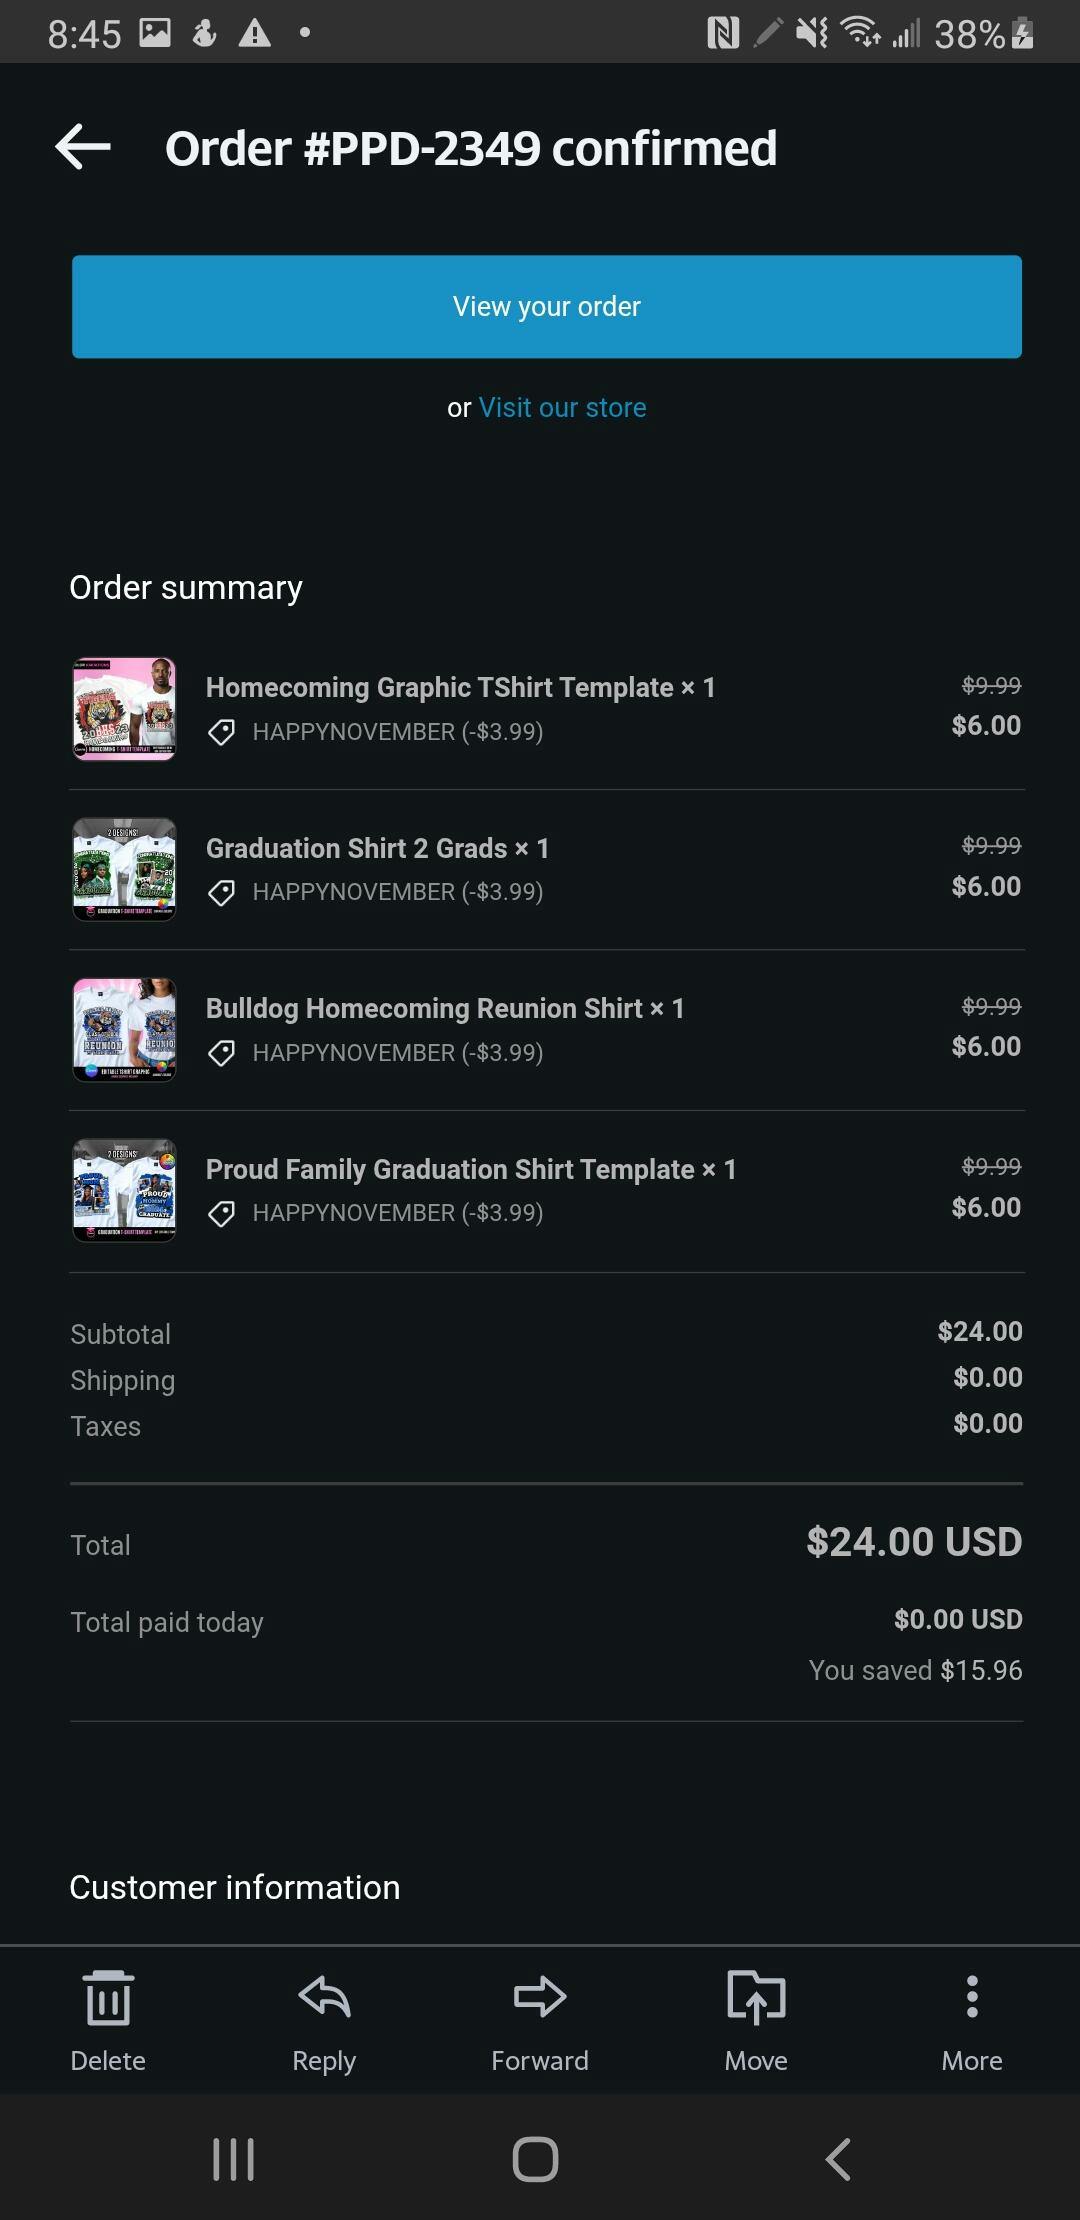Tap the Order #PPD-2349 confirmed header

[471, 148]
